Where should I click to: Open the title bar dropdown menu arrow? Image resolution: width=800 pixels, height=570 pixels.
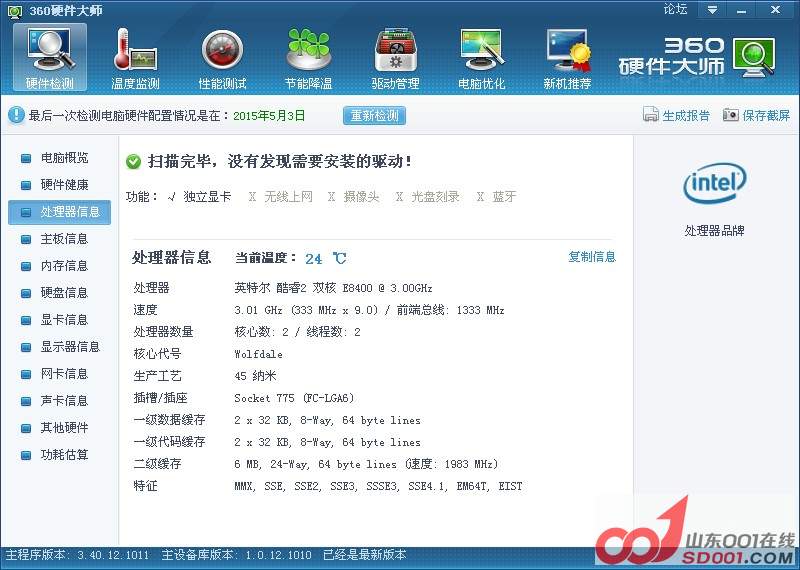712,10
